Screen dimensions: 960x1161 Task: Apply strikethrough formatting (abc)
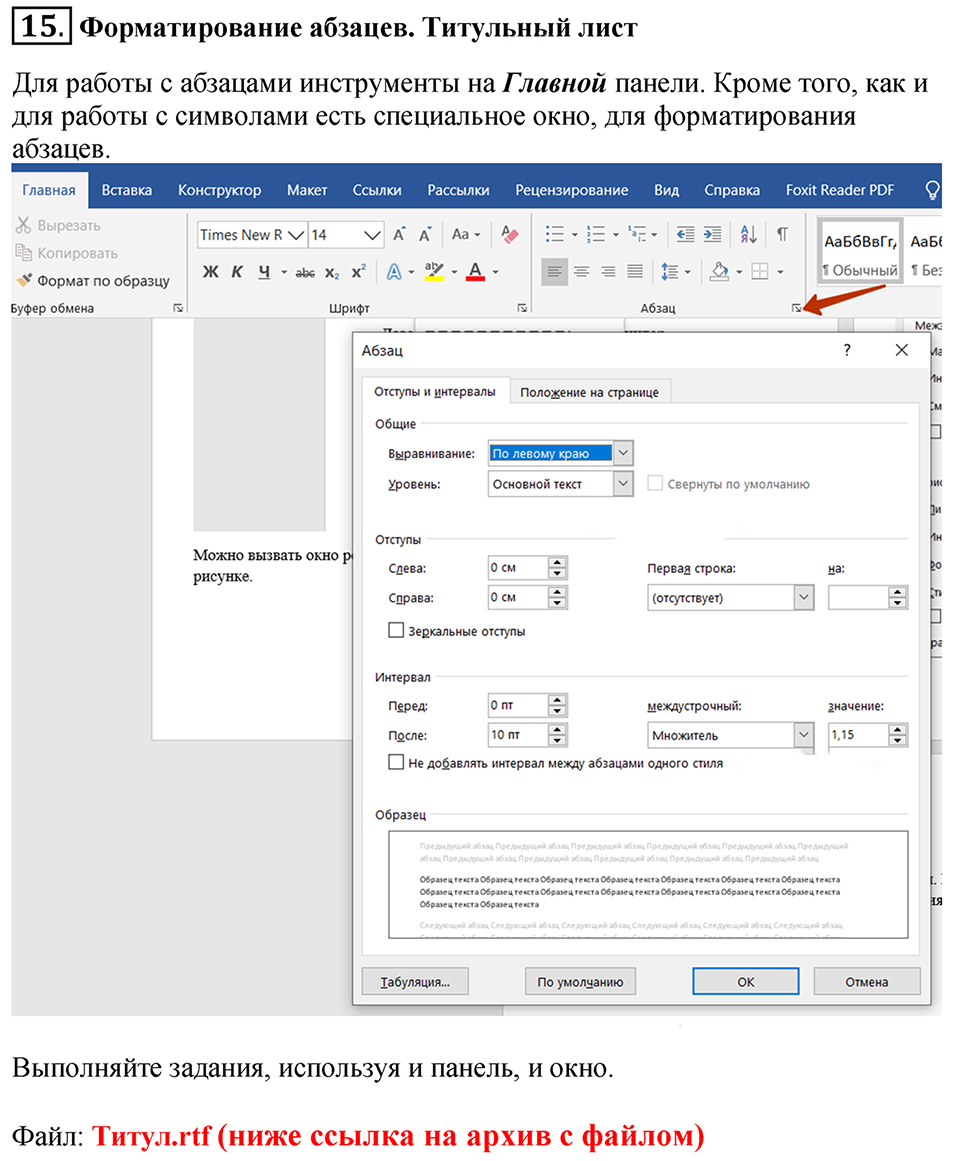pyautogui.click(x=306, y=272)
